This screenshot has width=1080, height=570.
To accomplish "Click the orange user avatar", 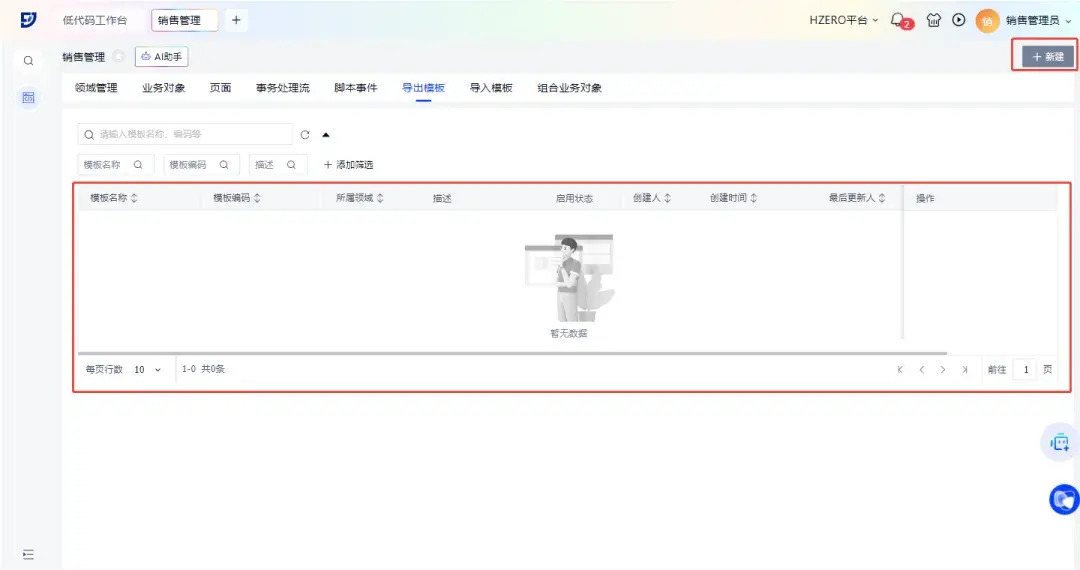I will [987, 21].
